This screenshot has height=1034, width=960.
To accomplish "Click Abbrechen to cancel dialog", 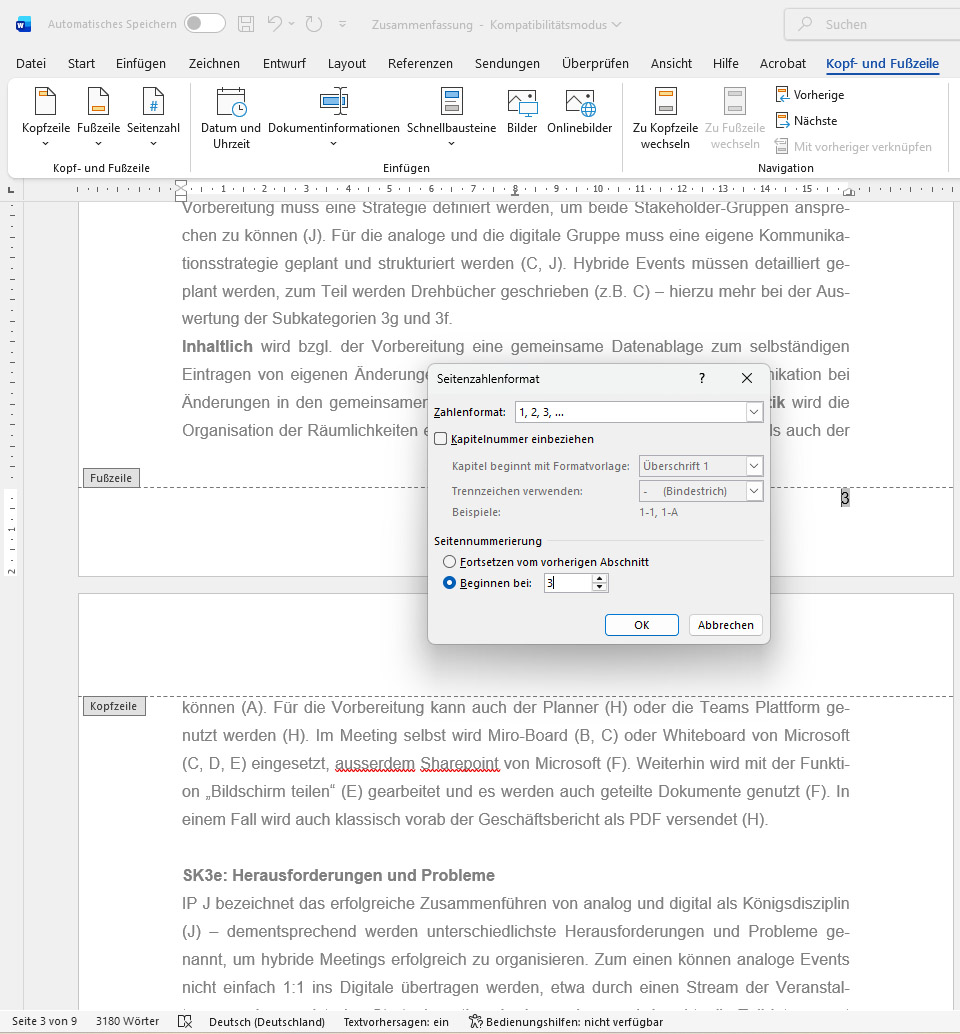I will click(x=726, y=625).
